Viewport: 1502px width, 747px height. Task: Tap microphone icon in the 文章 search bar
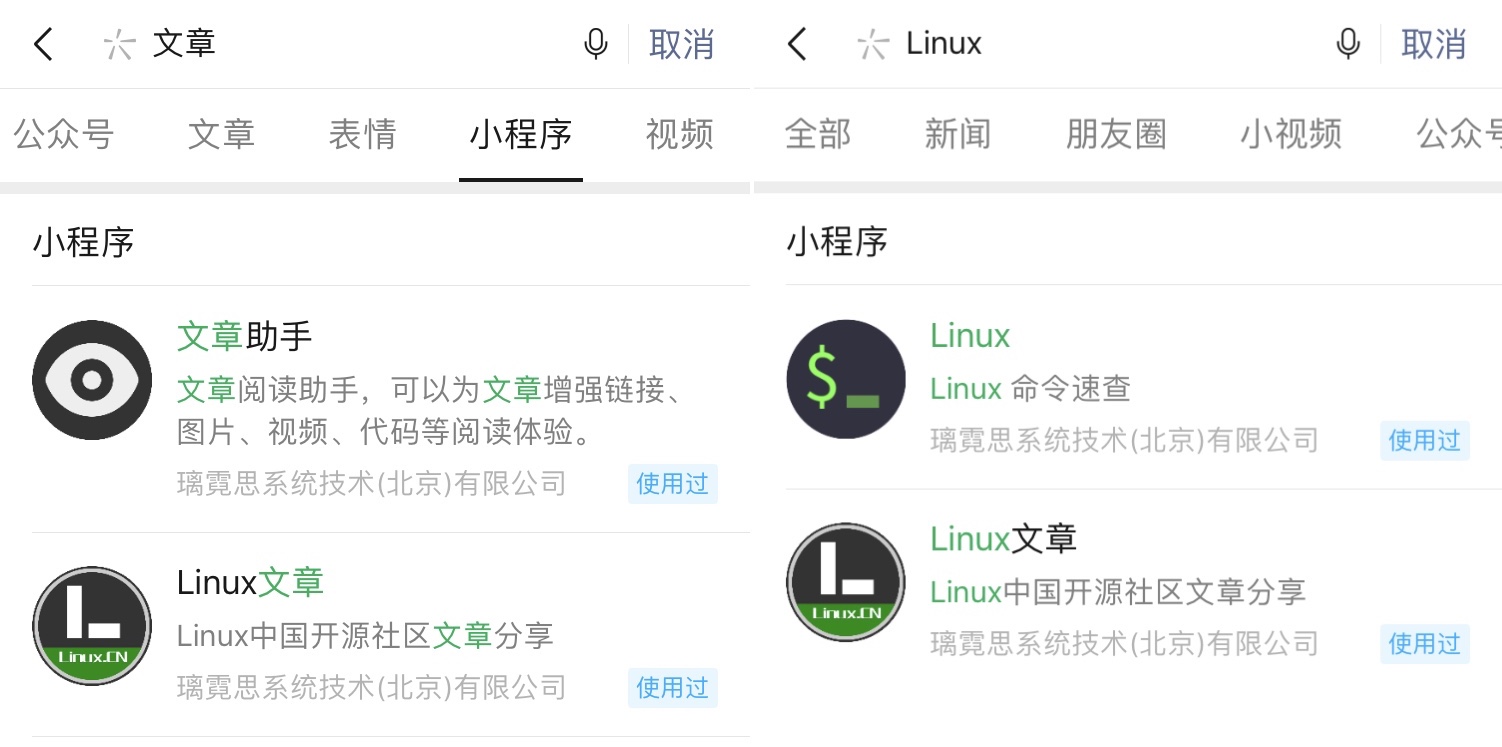(x=596, y=44)
